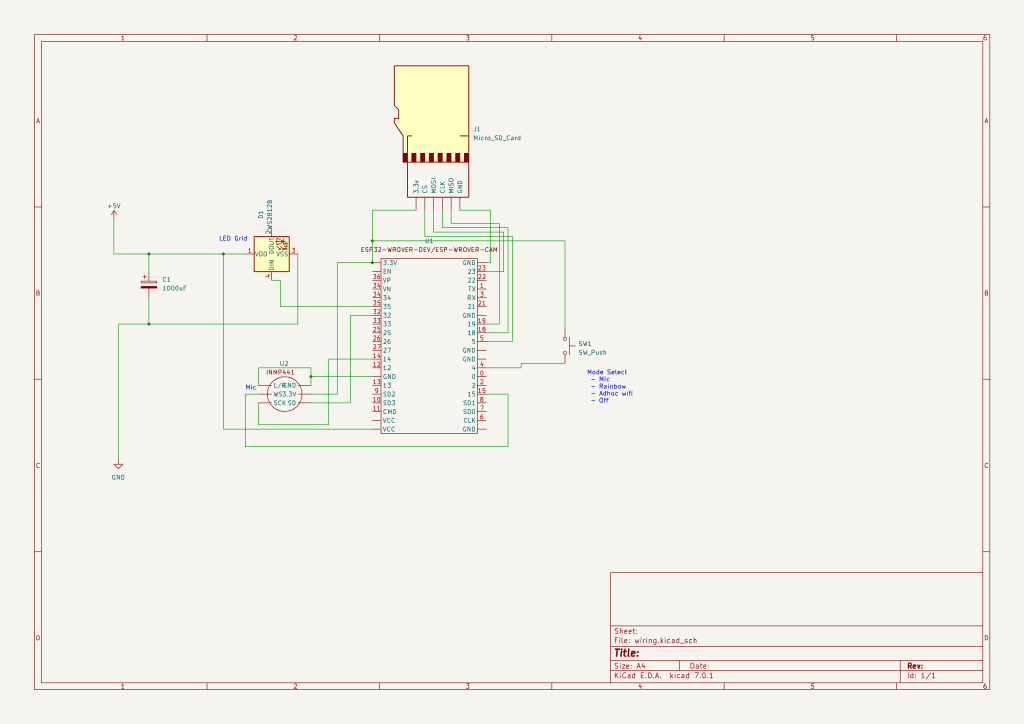
Task: Select the WS2812B LED symbol D1
Action: (x=272, y=255)
